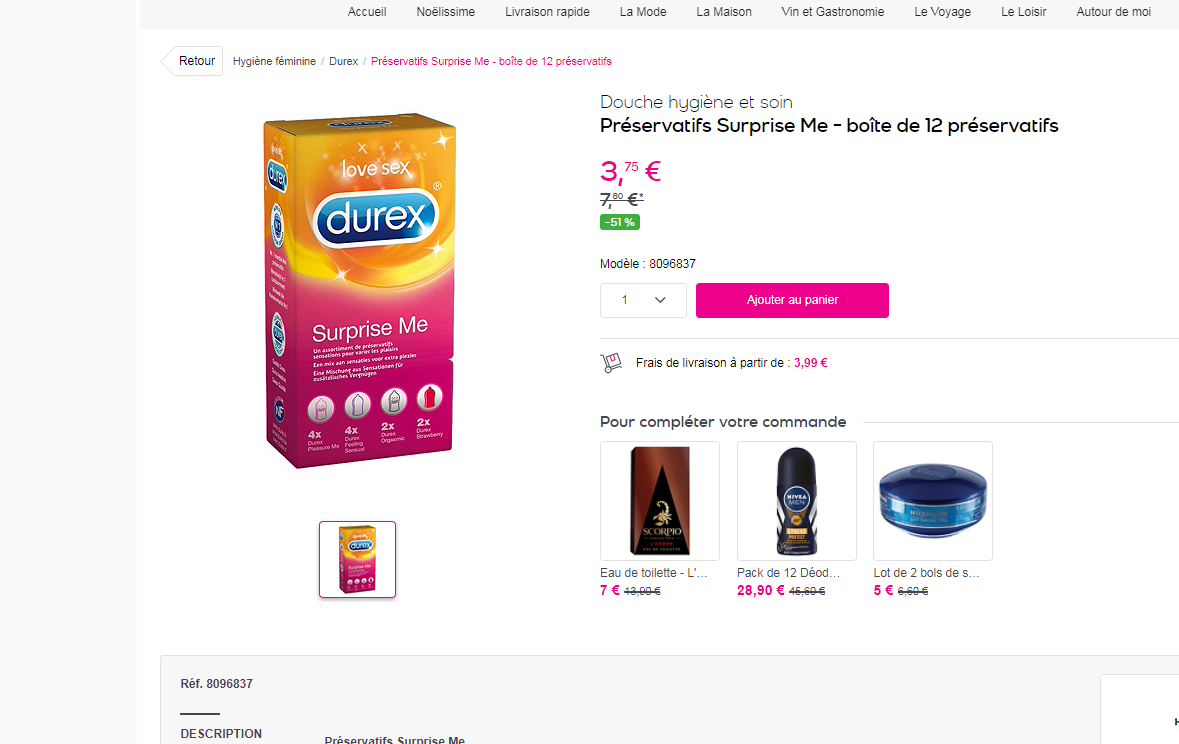
Task: Click the Eau de toilette product title
Action: [654, 573]
